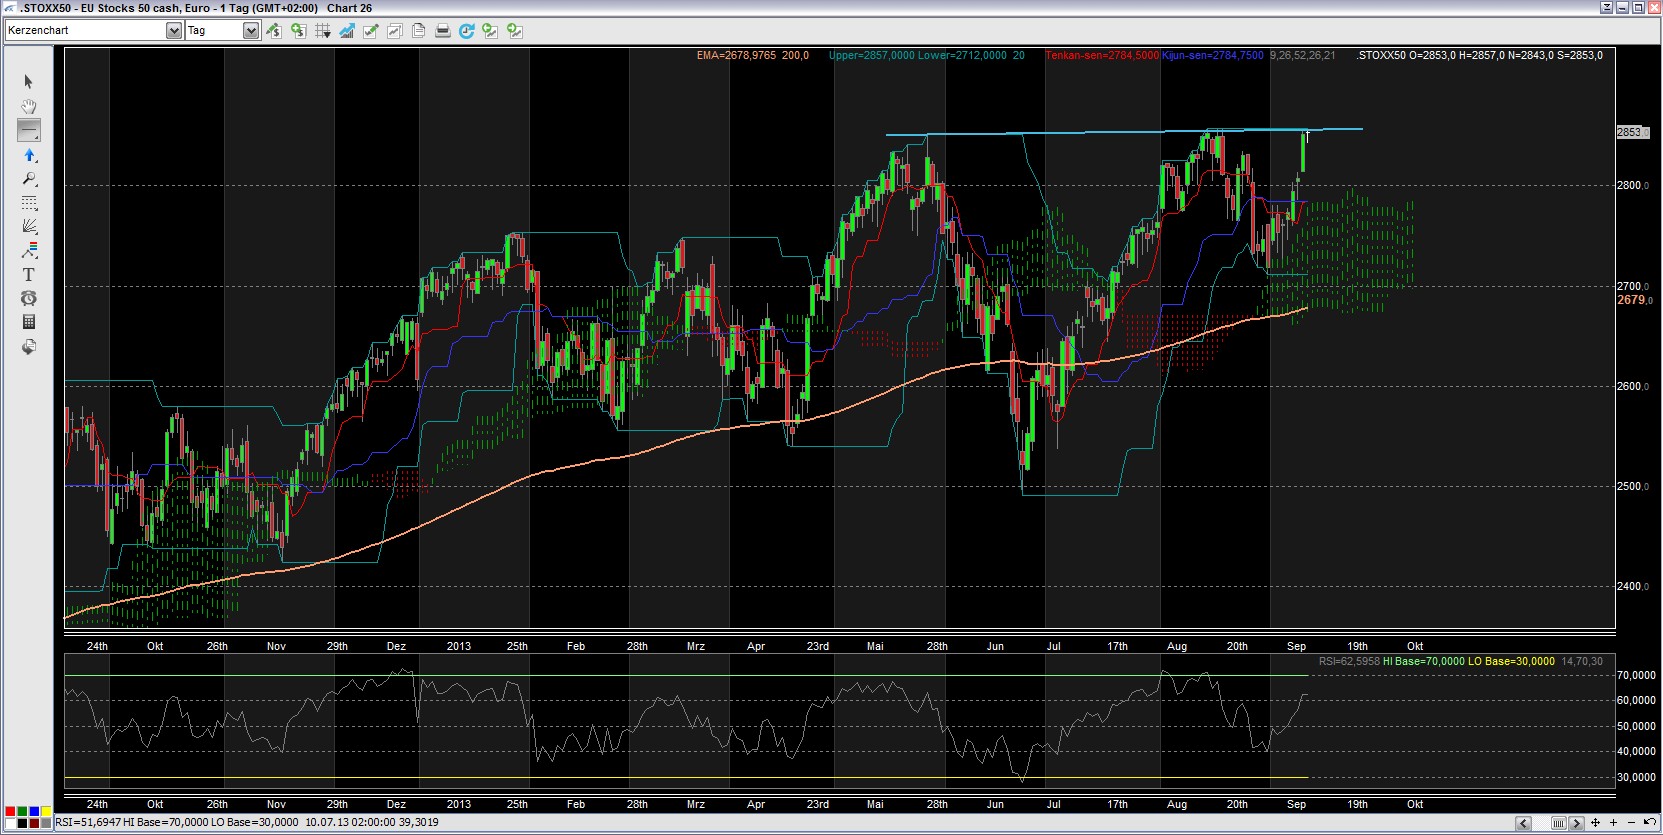1663x835 pixels.
Task: Open the Kerzenchart chart type dropdown
Action: coord(173,31)
